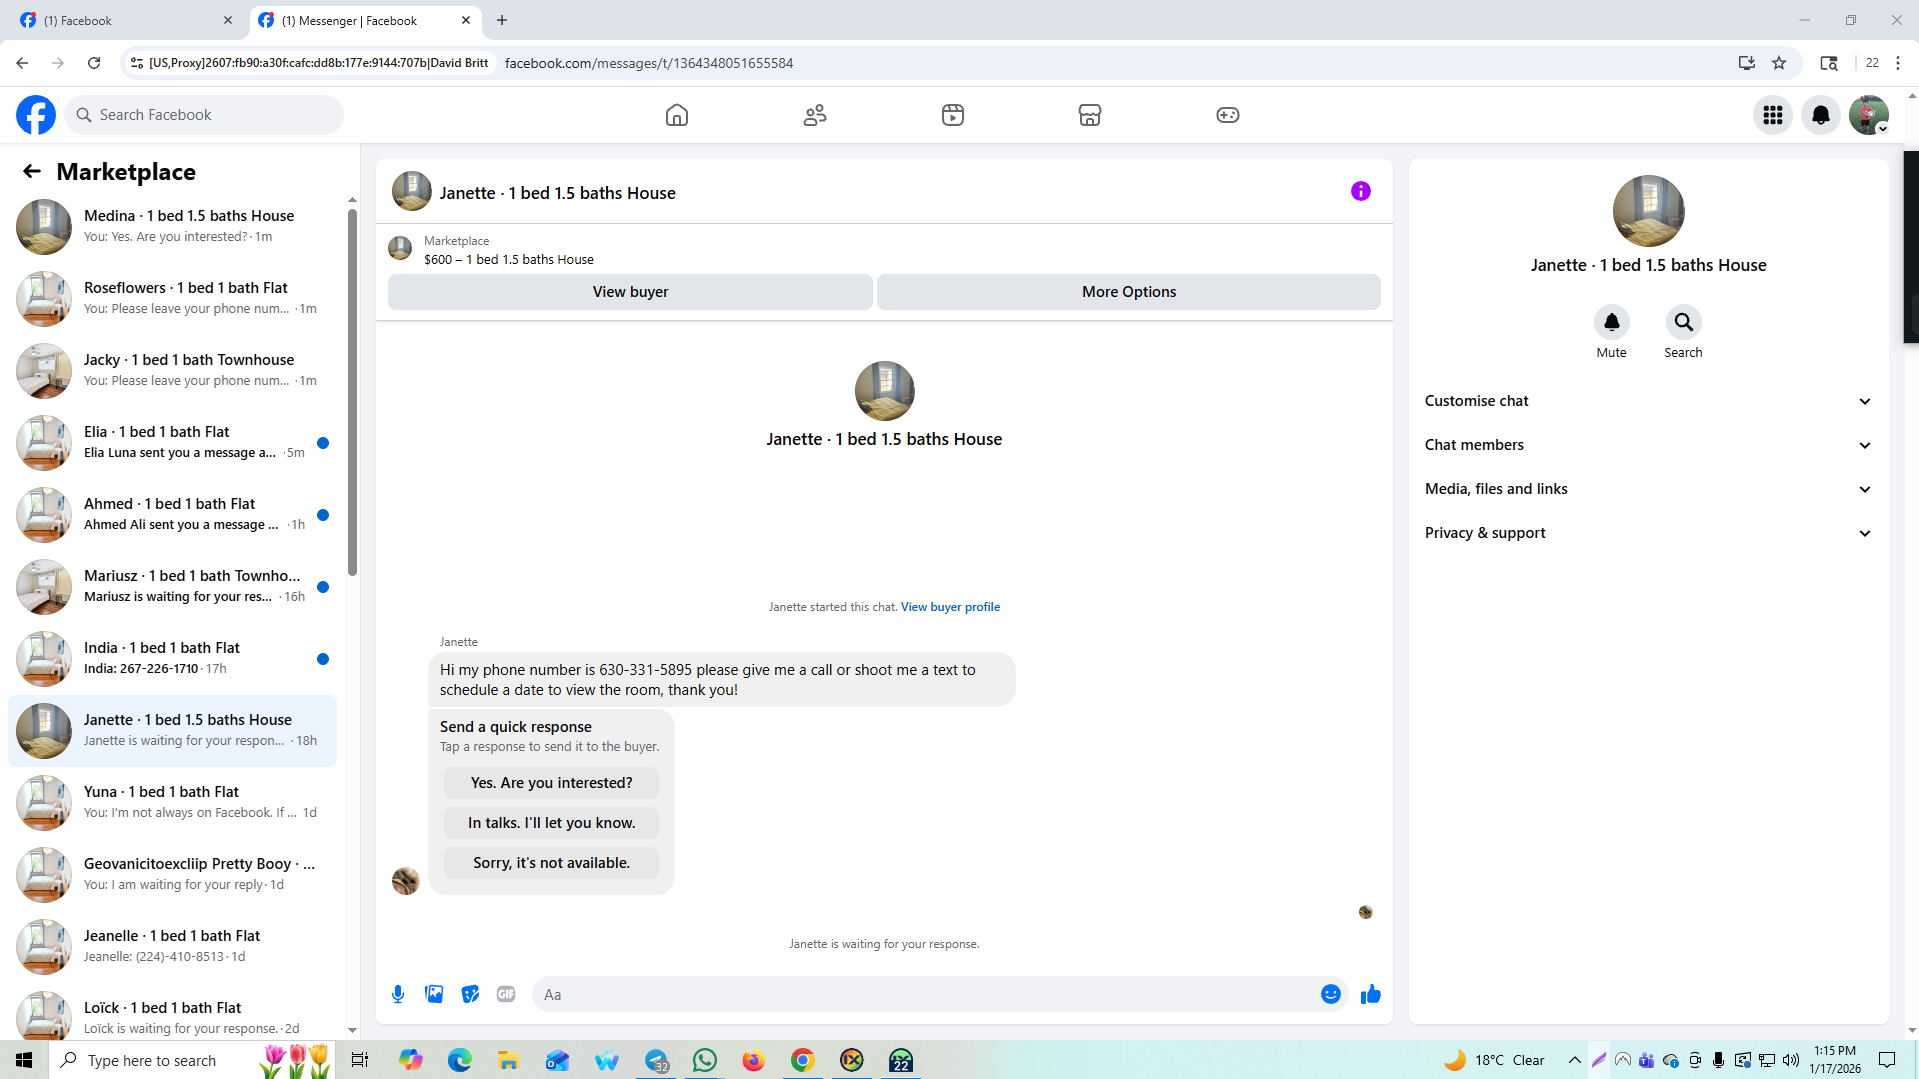Open the Jeanelle 1 bed 1 bath Flat chat
The image size is (1919, 1079).
tap(173, 946)
